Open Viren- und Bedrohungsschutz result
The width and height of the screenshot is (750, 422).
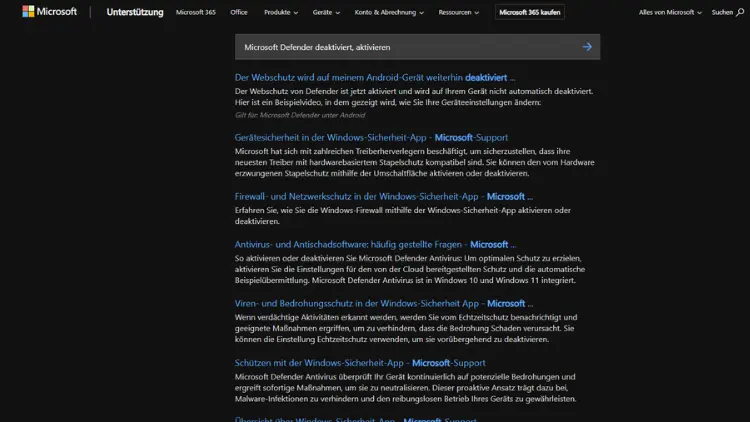click(x=384, y=303)
